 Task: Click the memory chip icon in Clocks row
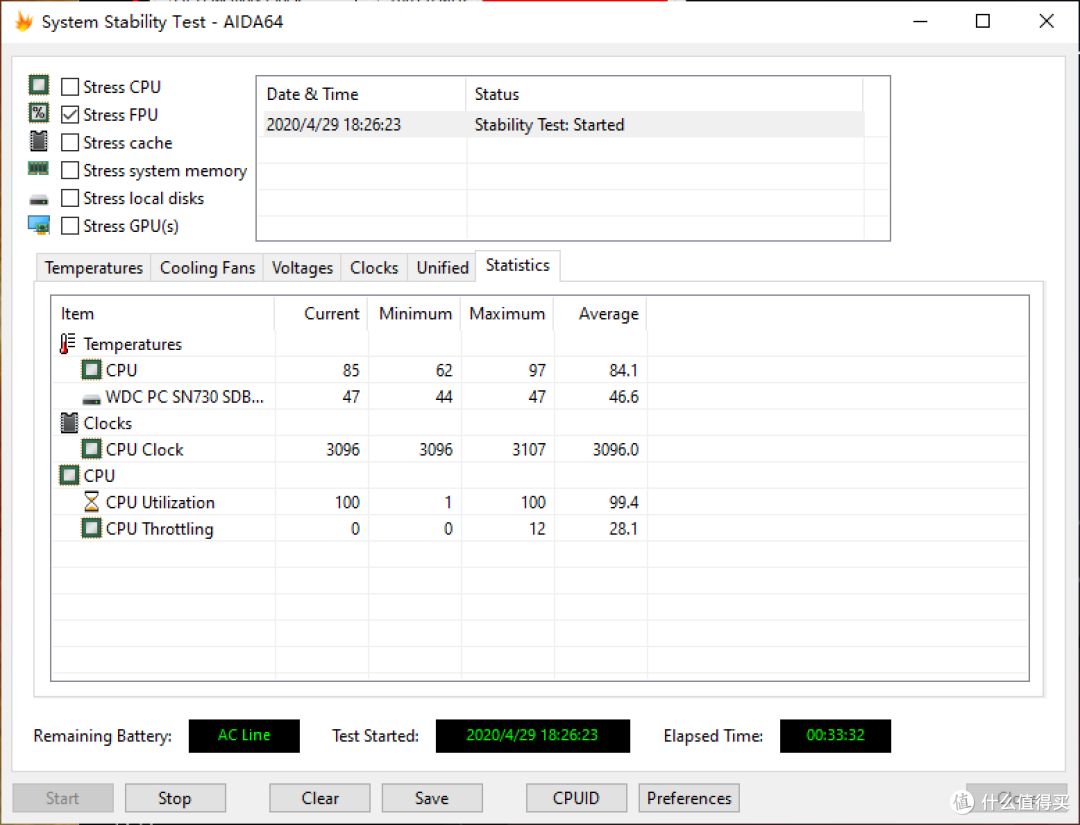point(70,423)
